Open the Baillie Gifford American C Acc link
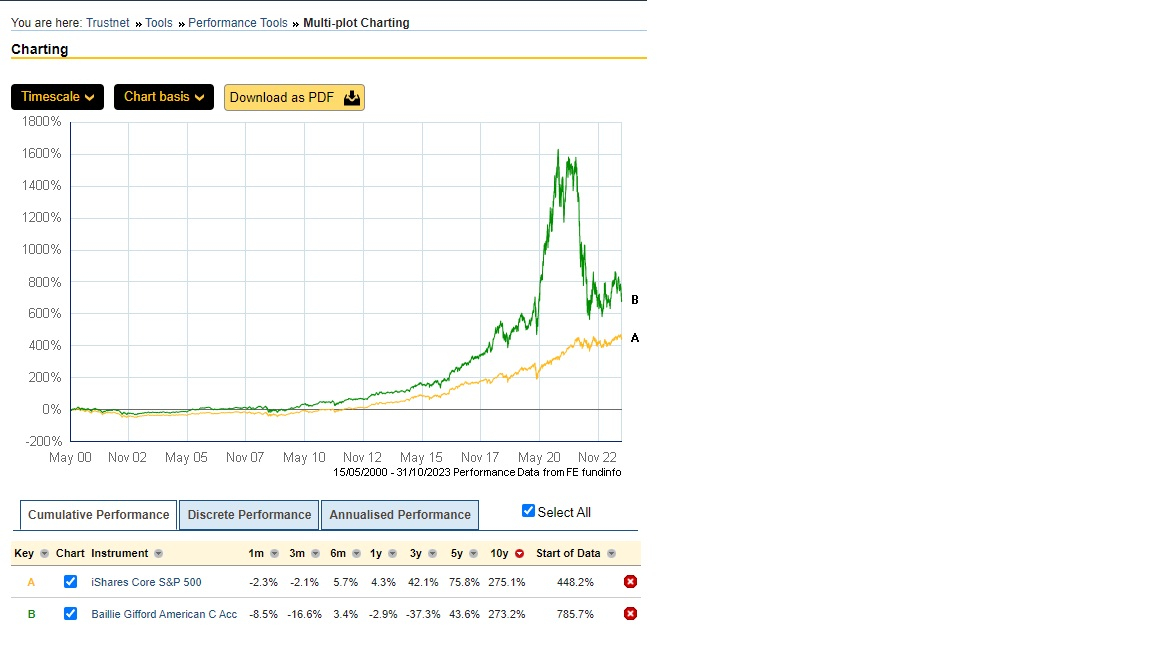This screenshot has height=648, width=1152. 164,614
